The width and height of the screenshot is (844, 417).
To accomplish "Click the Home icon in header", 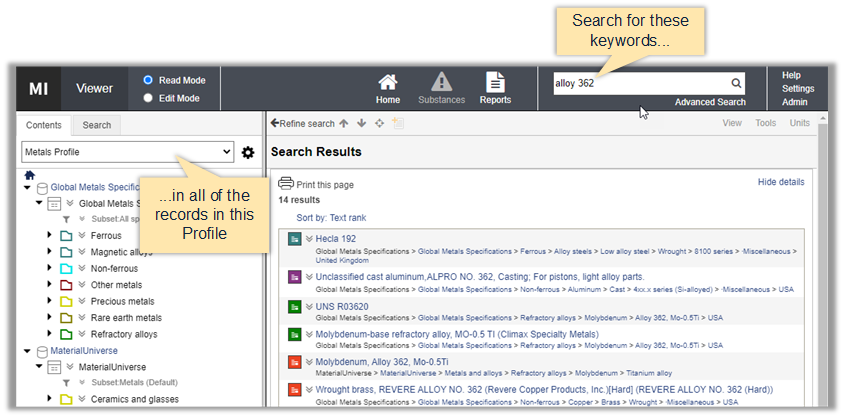I will 388,82.
